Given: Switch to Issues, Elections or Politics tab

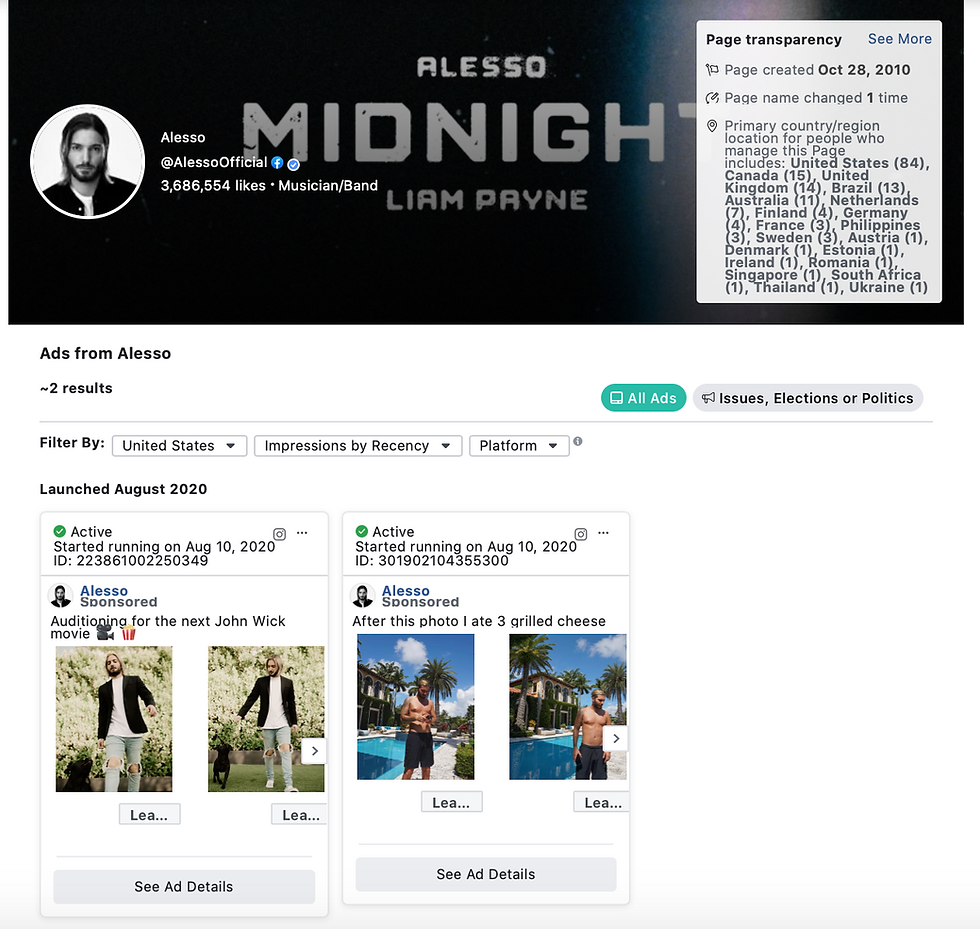Looking at the screenshot, I should coord(808,398).
